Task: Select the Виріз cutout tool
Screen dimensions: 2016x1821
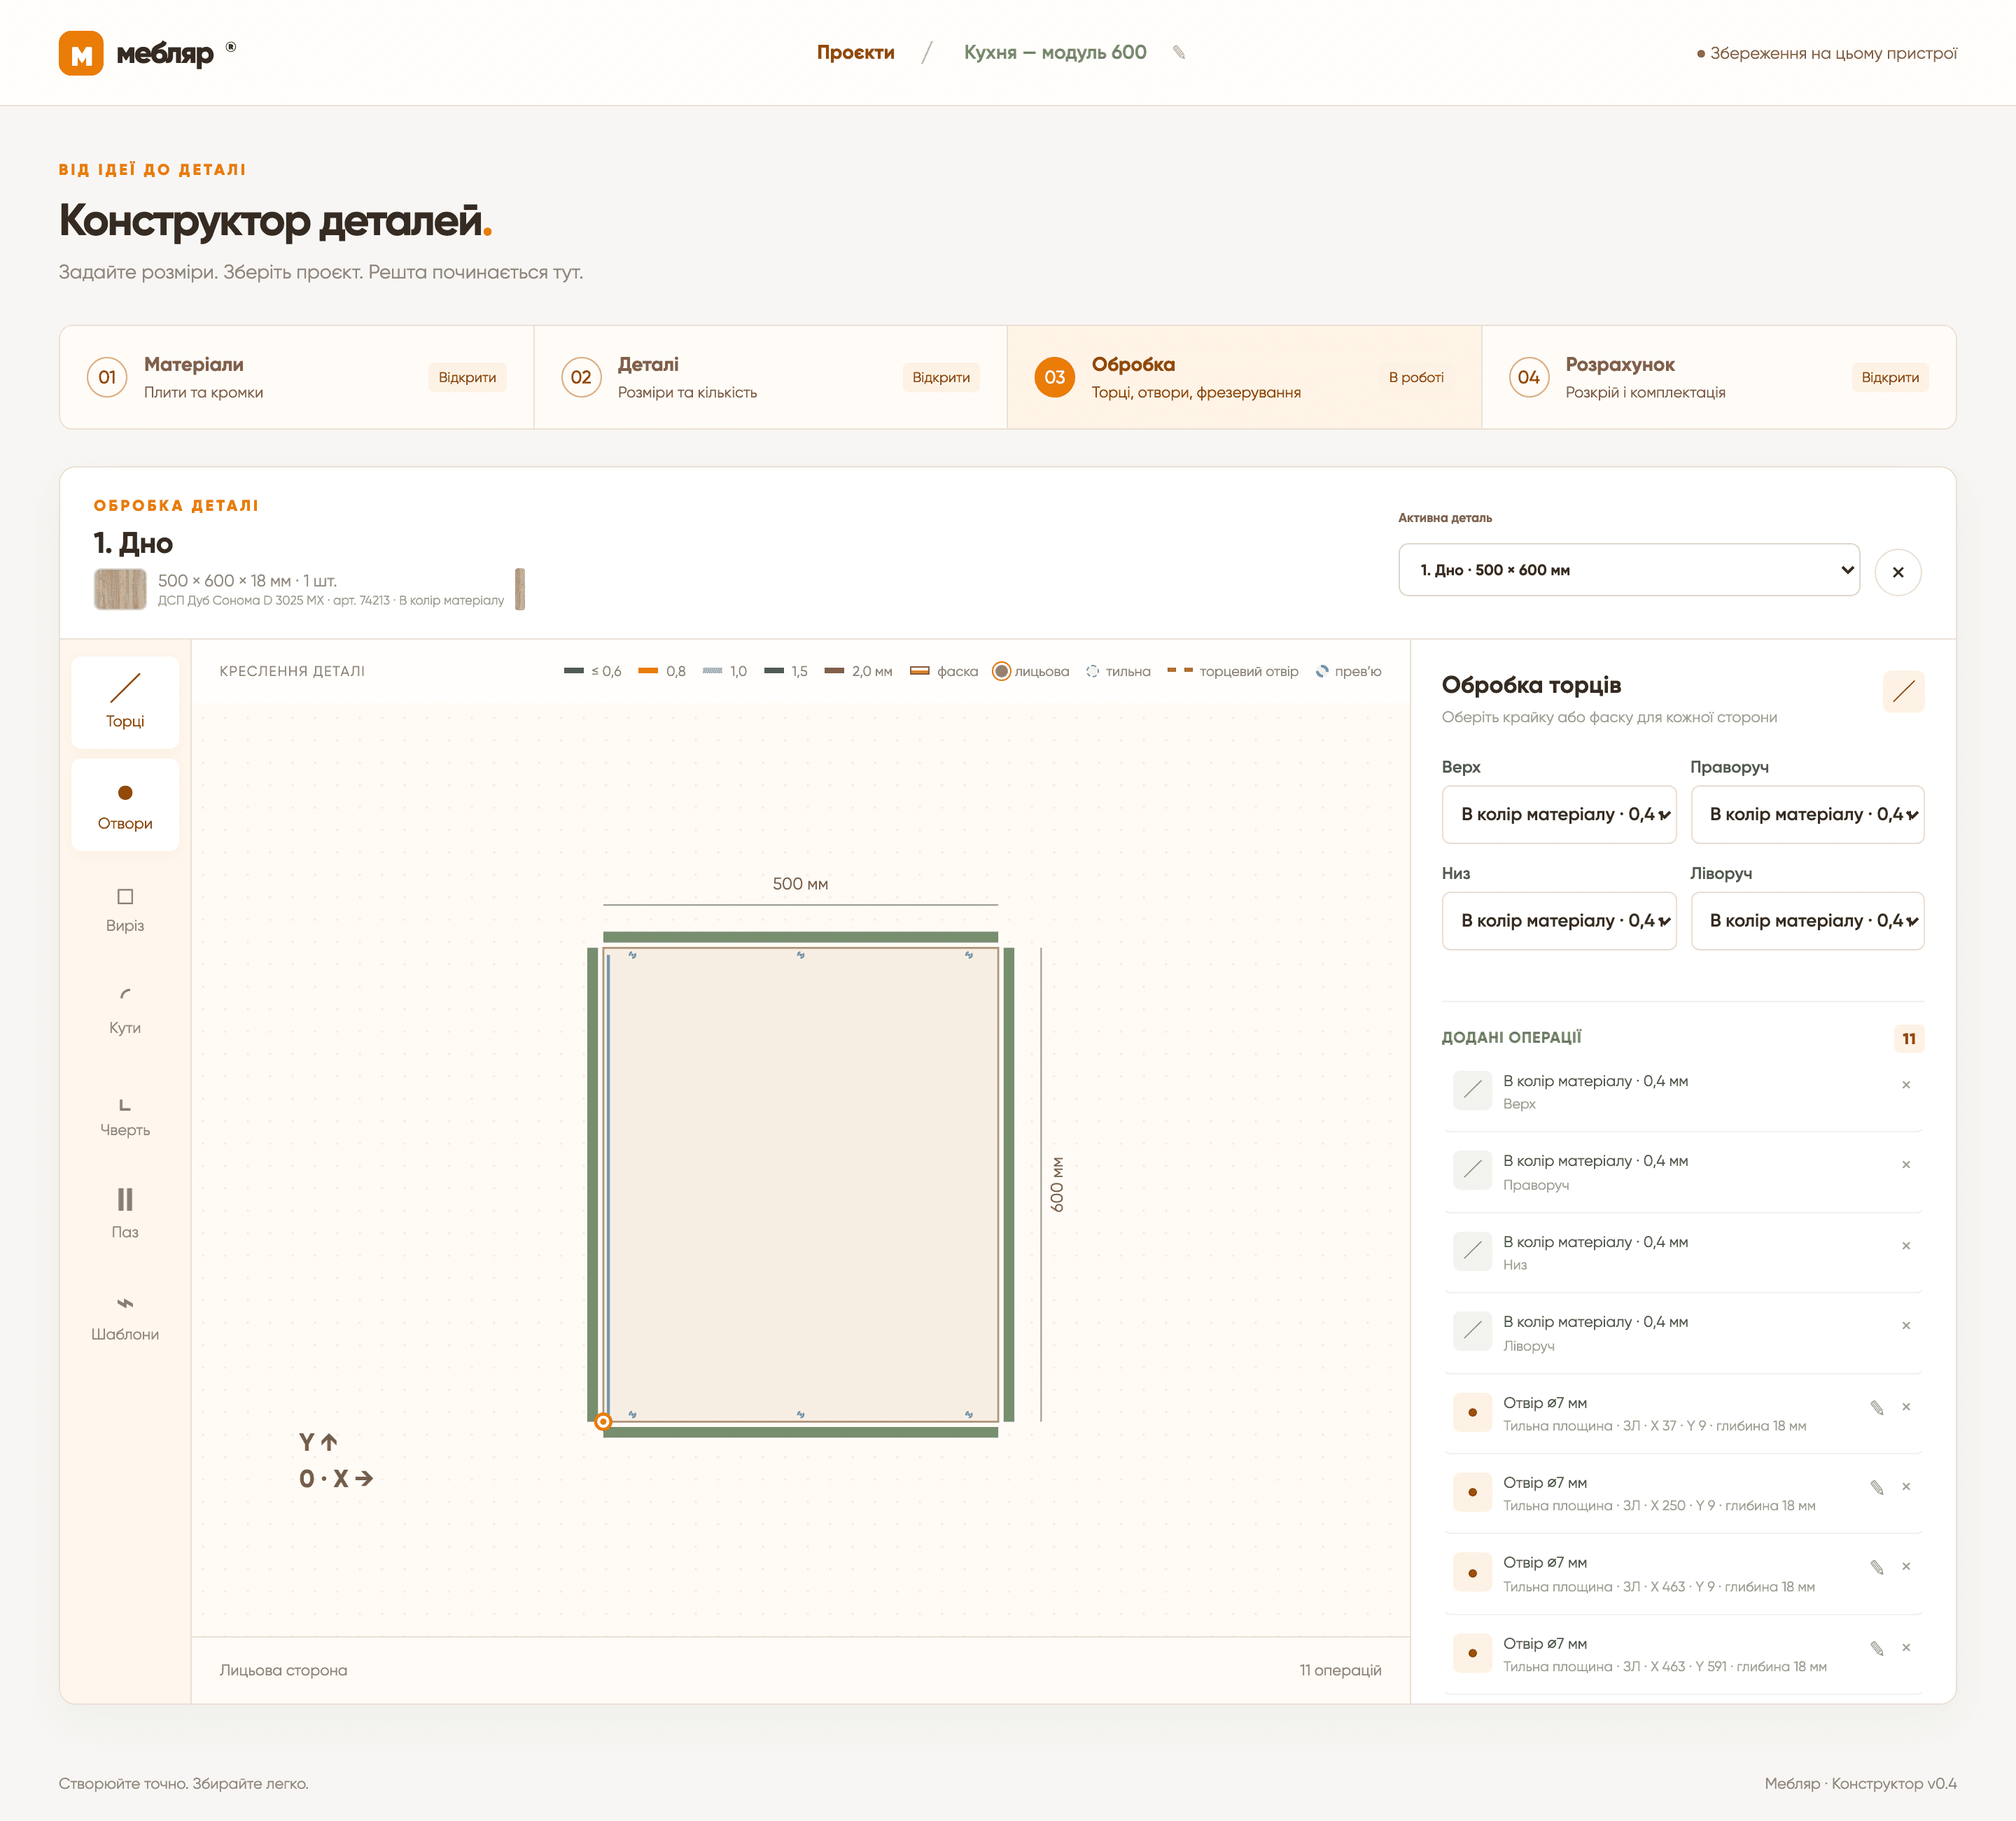Action: coord(125,908)
